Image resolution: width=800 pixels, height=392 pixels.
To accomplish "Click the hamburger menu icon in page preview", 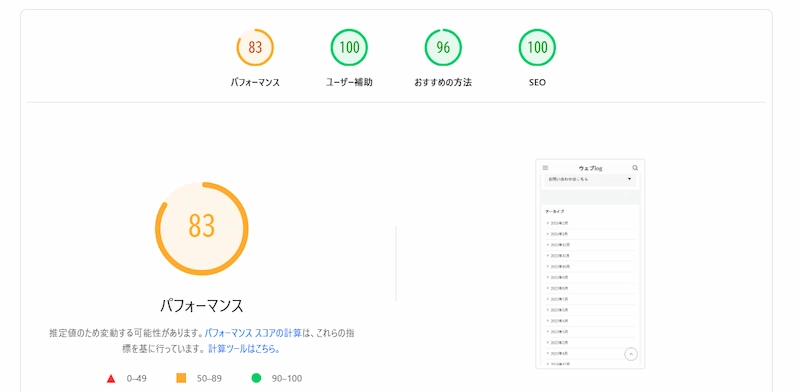I will [x=545, y=167].
